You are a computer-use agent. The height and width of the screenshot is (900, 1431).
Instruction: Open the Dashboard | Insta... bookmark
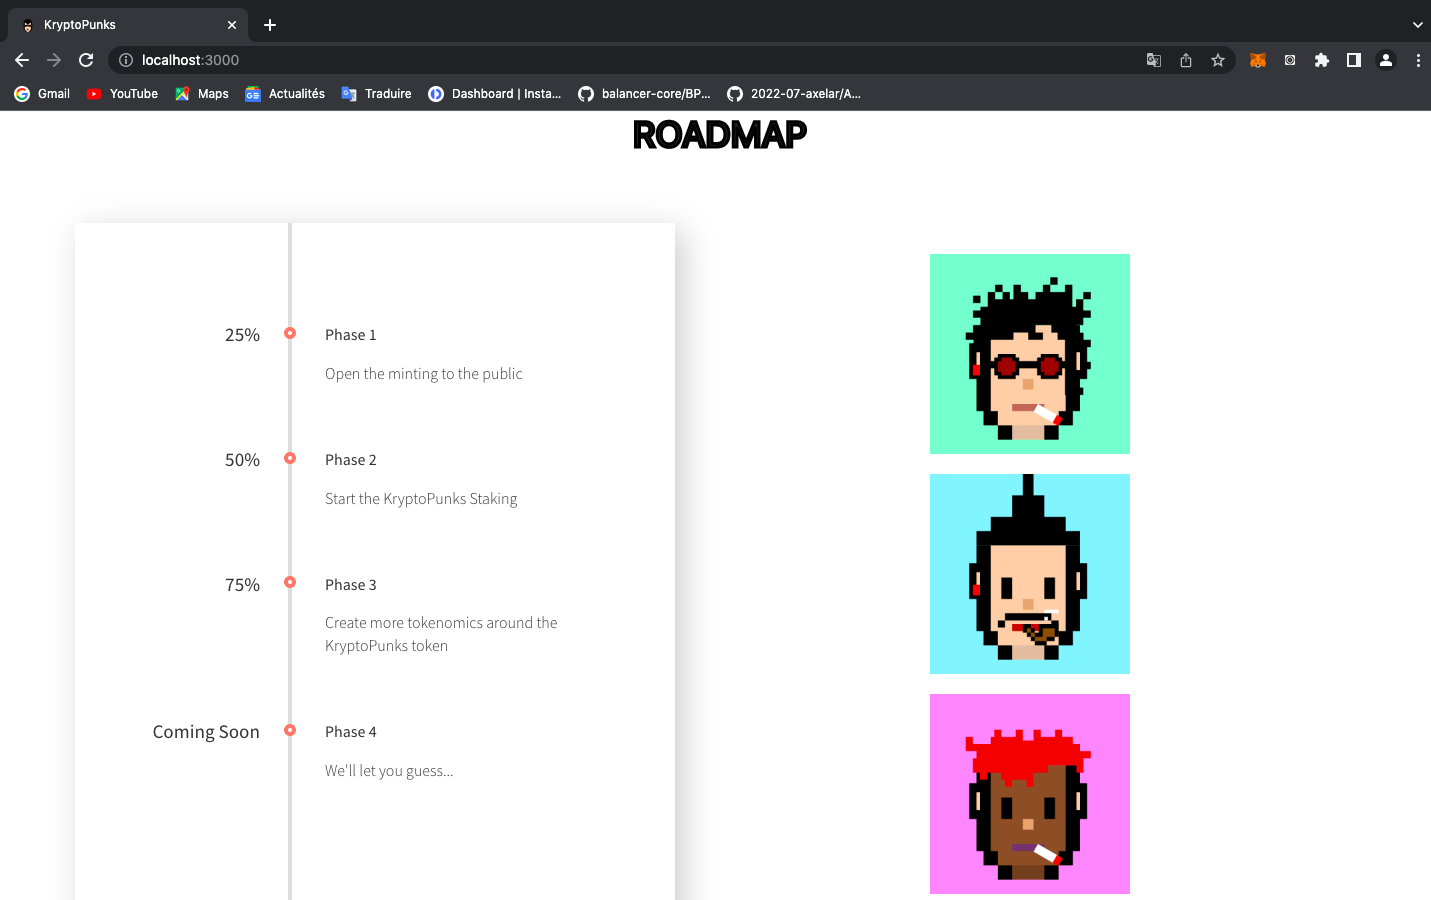494,94
